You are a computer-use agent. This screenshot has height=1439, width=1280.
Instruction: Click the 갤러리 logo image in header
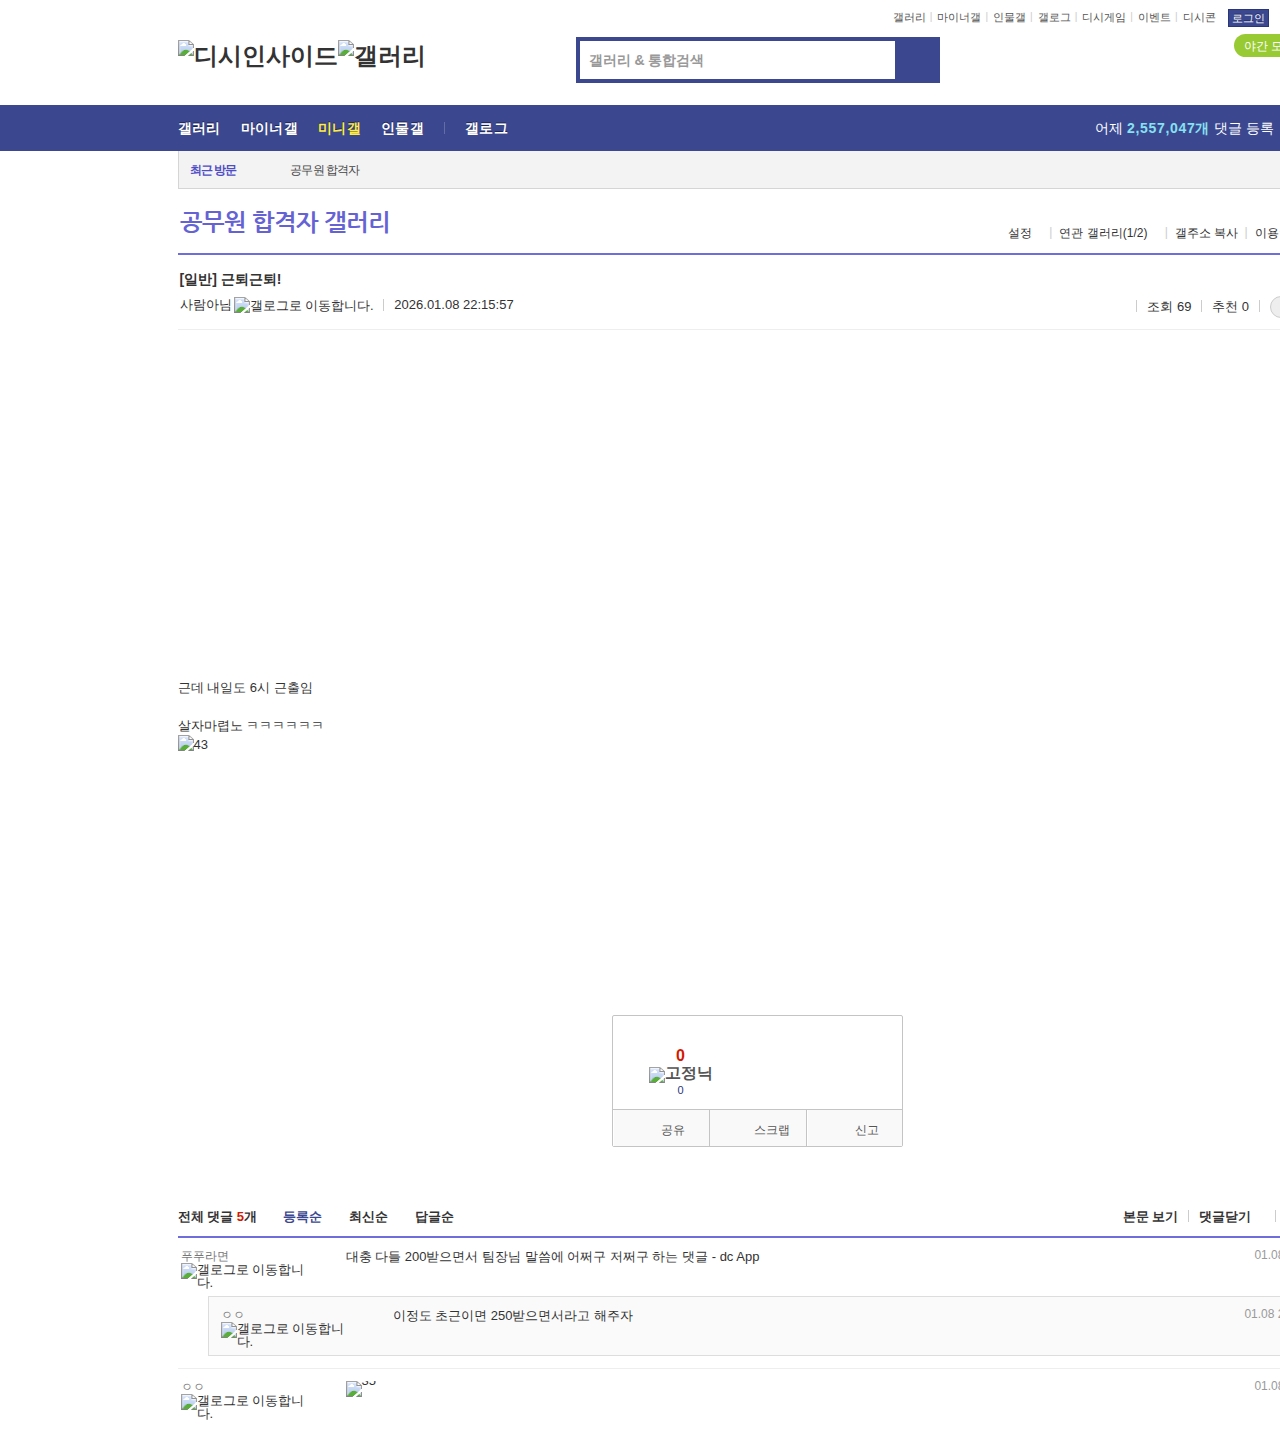coord(381,55)
